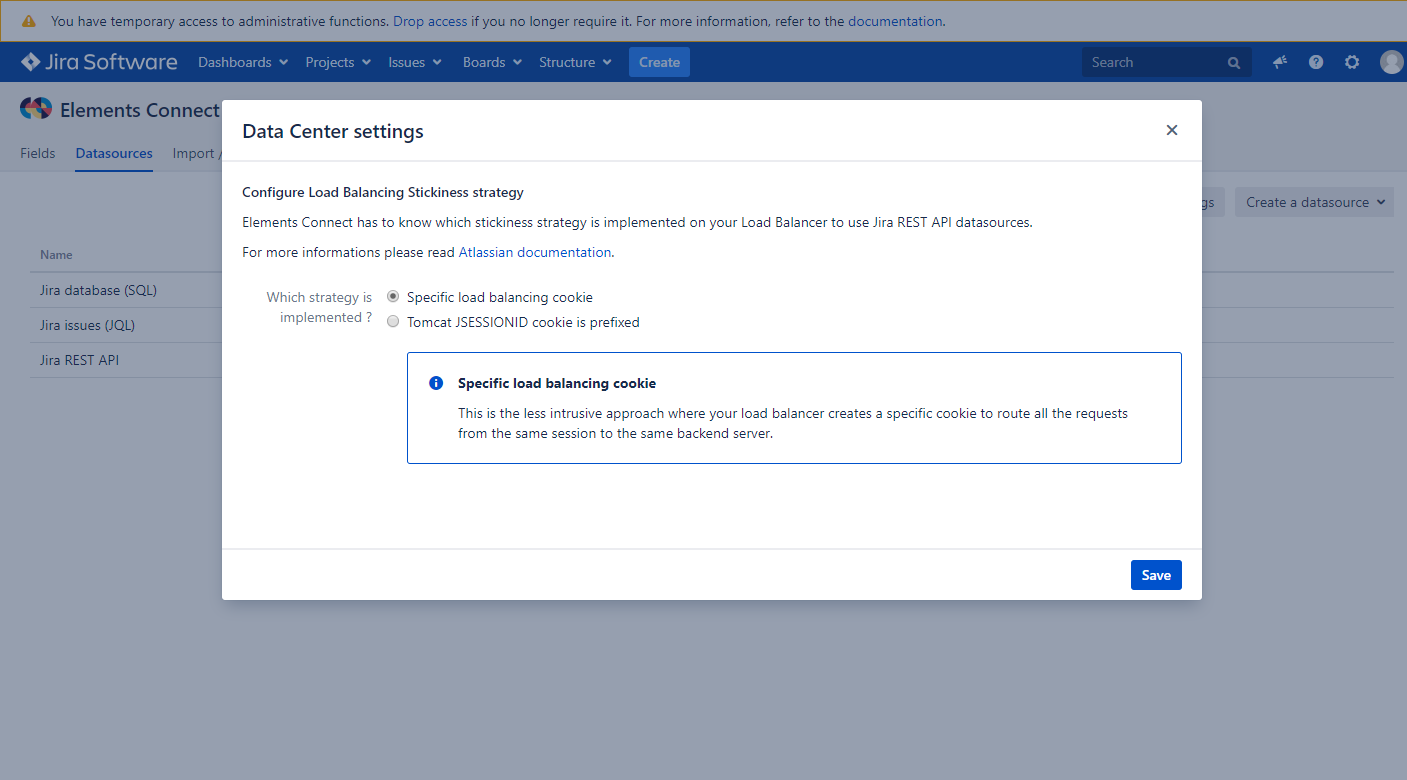Click the Elements Connect app logo
The height and width of the screenshot is (780, 1407).
pyautogui.click(x=36, y=109)
